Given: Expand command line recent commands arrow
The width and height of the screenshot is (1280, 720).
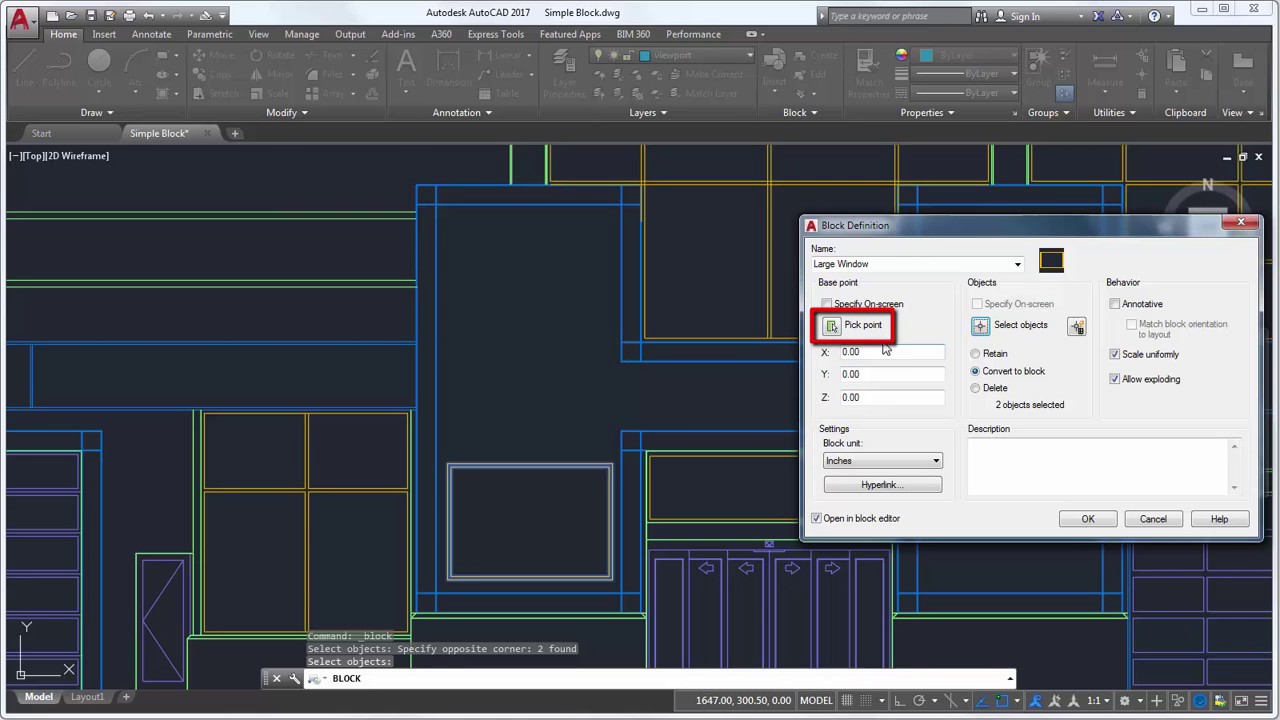Looking at the screenshot, I should click(1009, 679).
